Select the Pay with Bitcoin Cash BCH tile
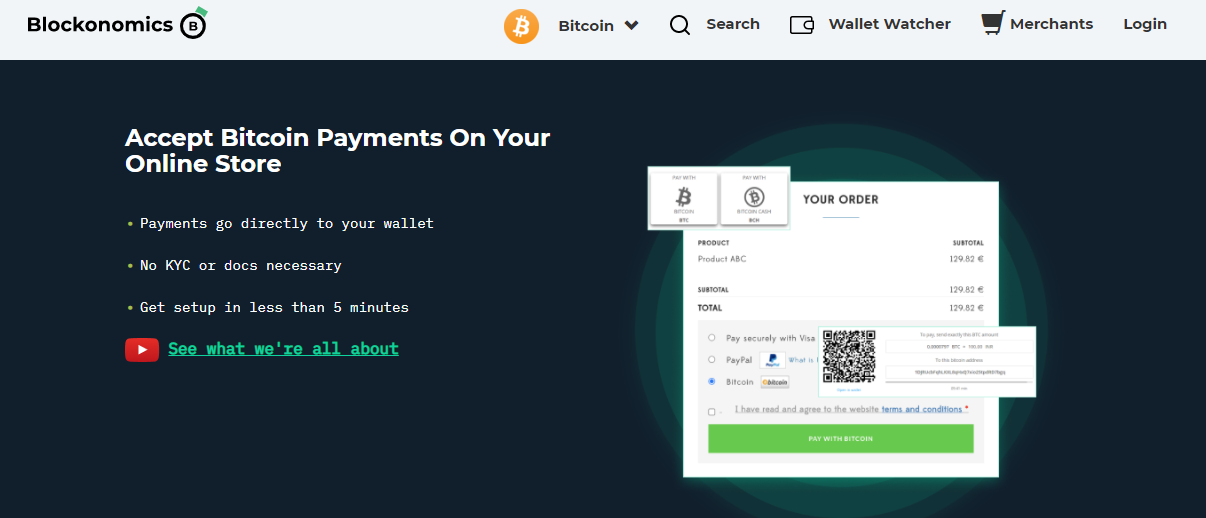The image size is (1206, 518). tap(754, 198)
